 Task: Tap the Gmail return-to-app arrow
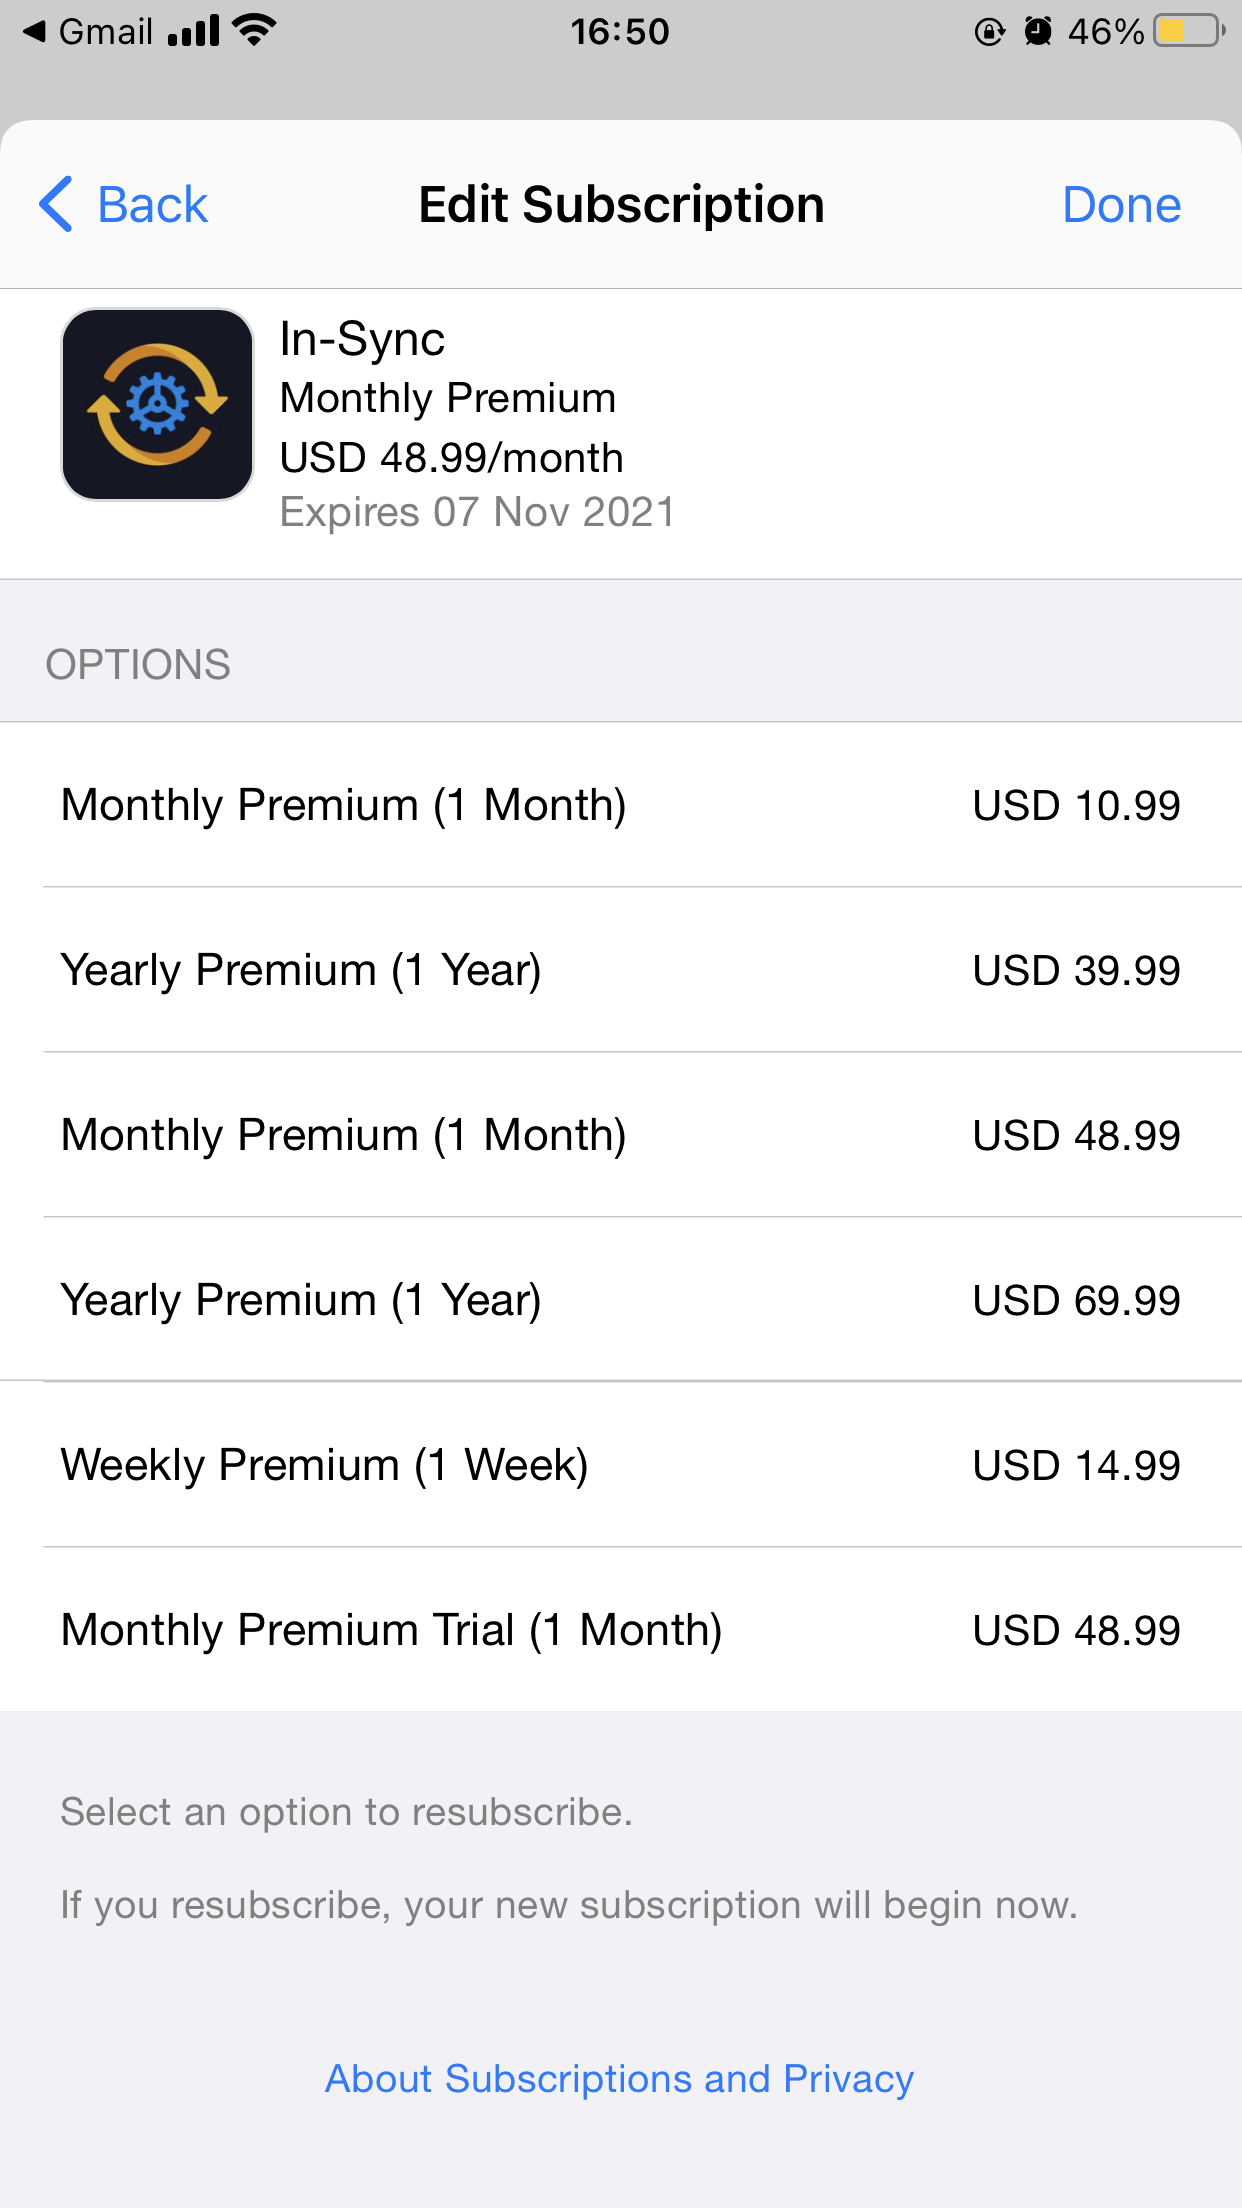(x=36, y=32)
